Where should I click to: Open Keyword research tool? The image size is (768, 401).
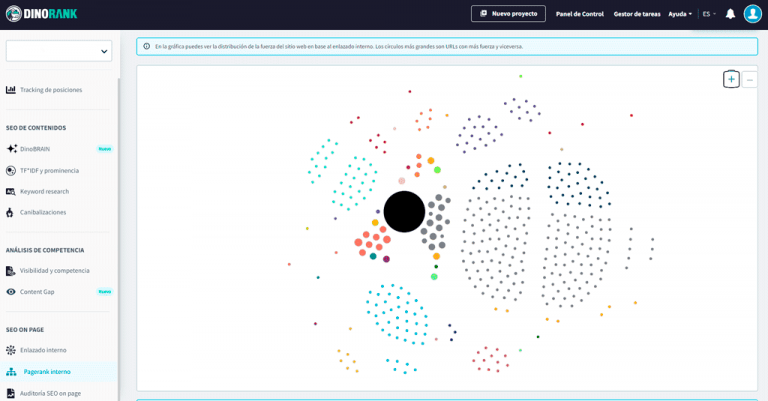(44, 191)
